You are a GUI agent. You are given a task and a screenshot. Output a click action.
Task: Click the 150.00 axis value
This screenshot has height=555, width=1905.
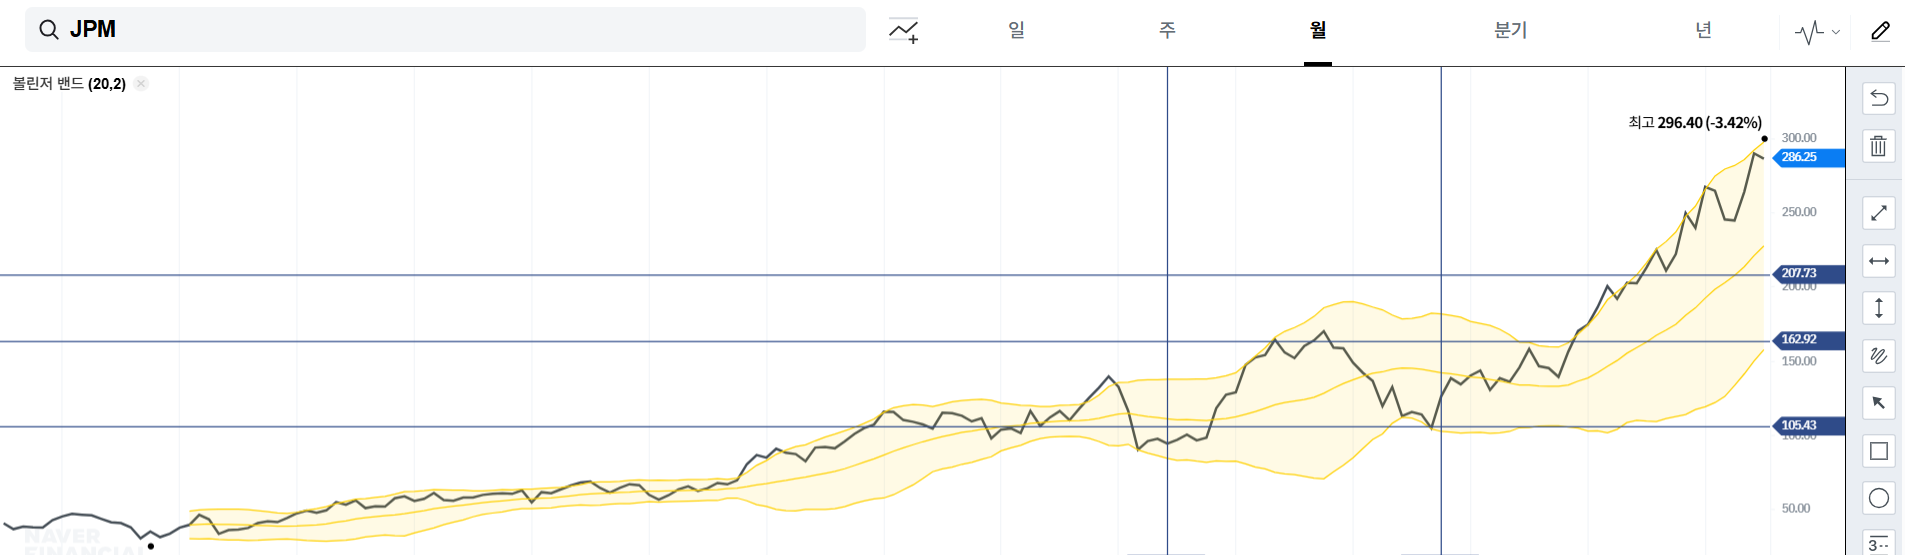1799,361
